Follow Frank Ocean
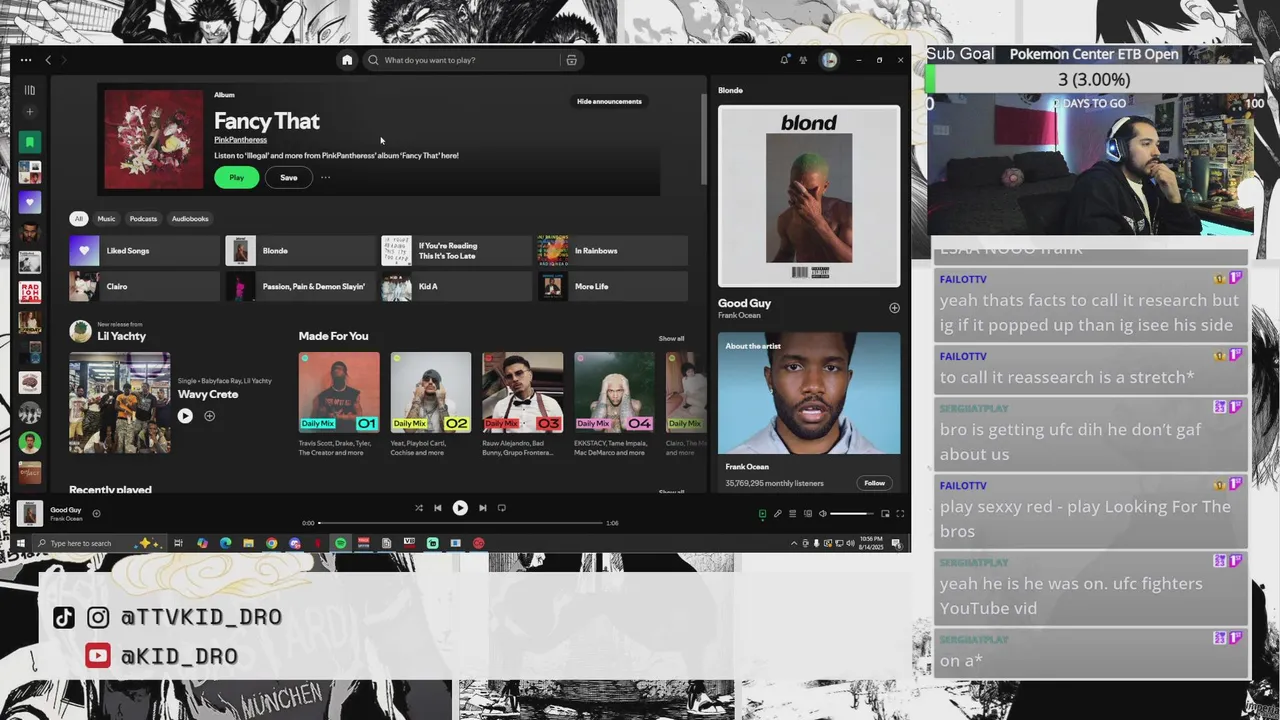The image size is (1280, 720). tap(874, 483)
